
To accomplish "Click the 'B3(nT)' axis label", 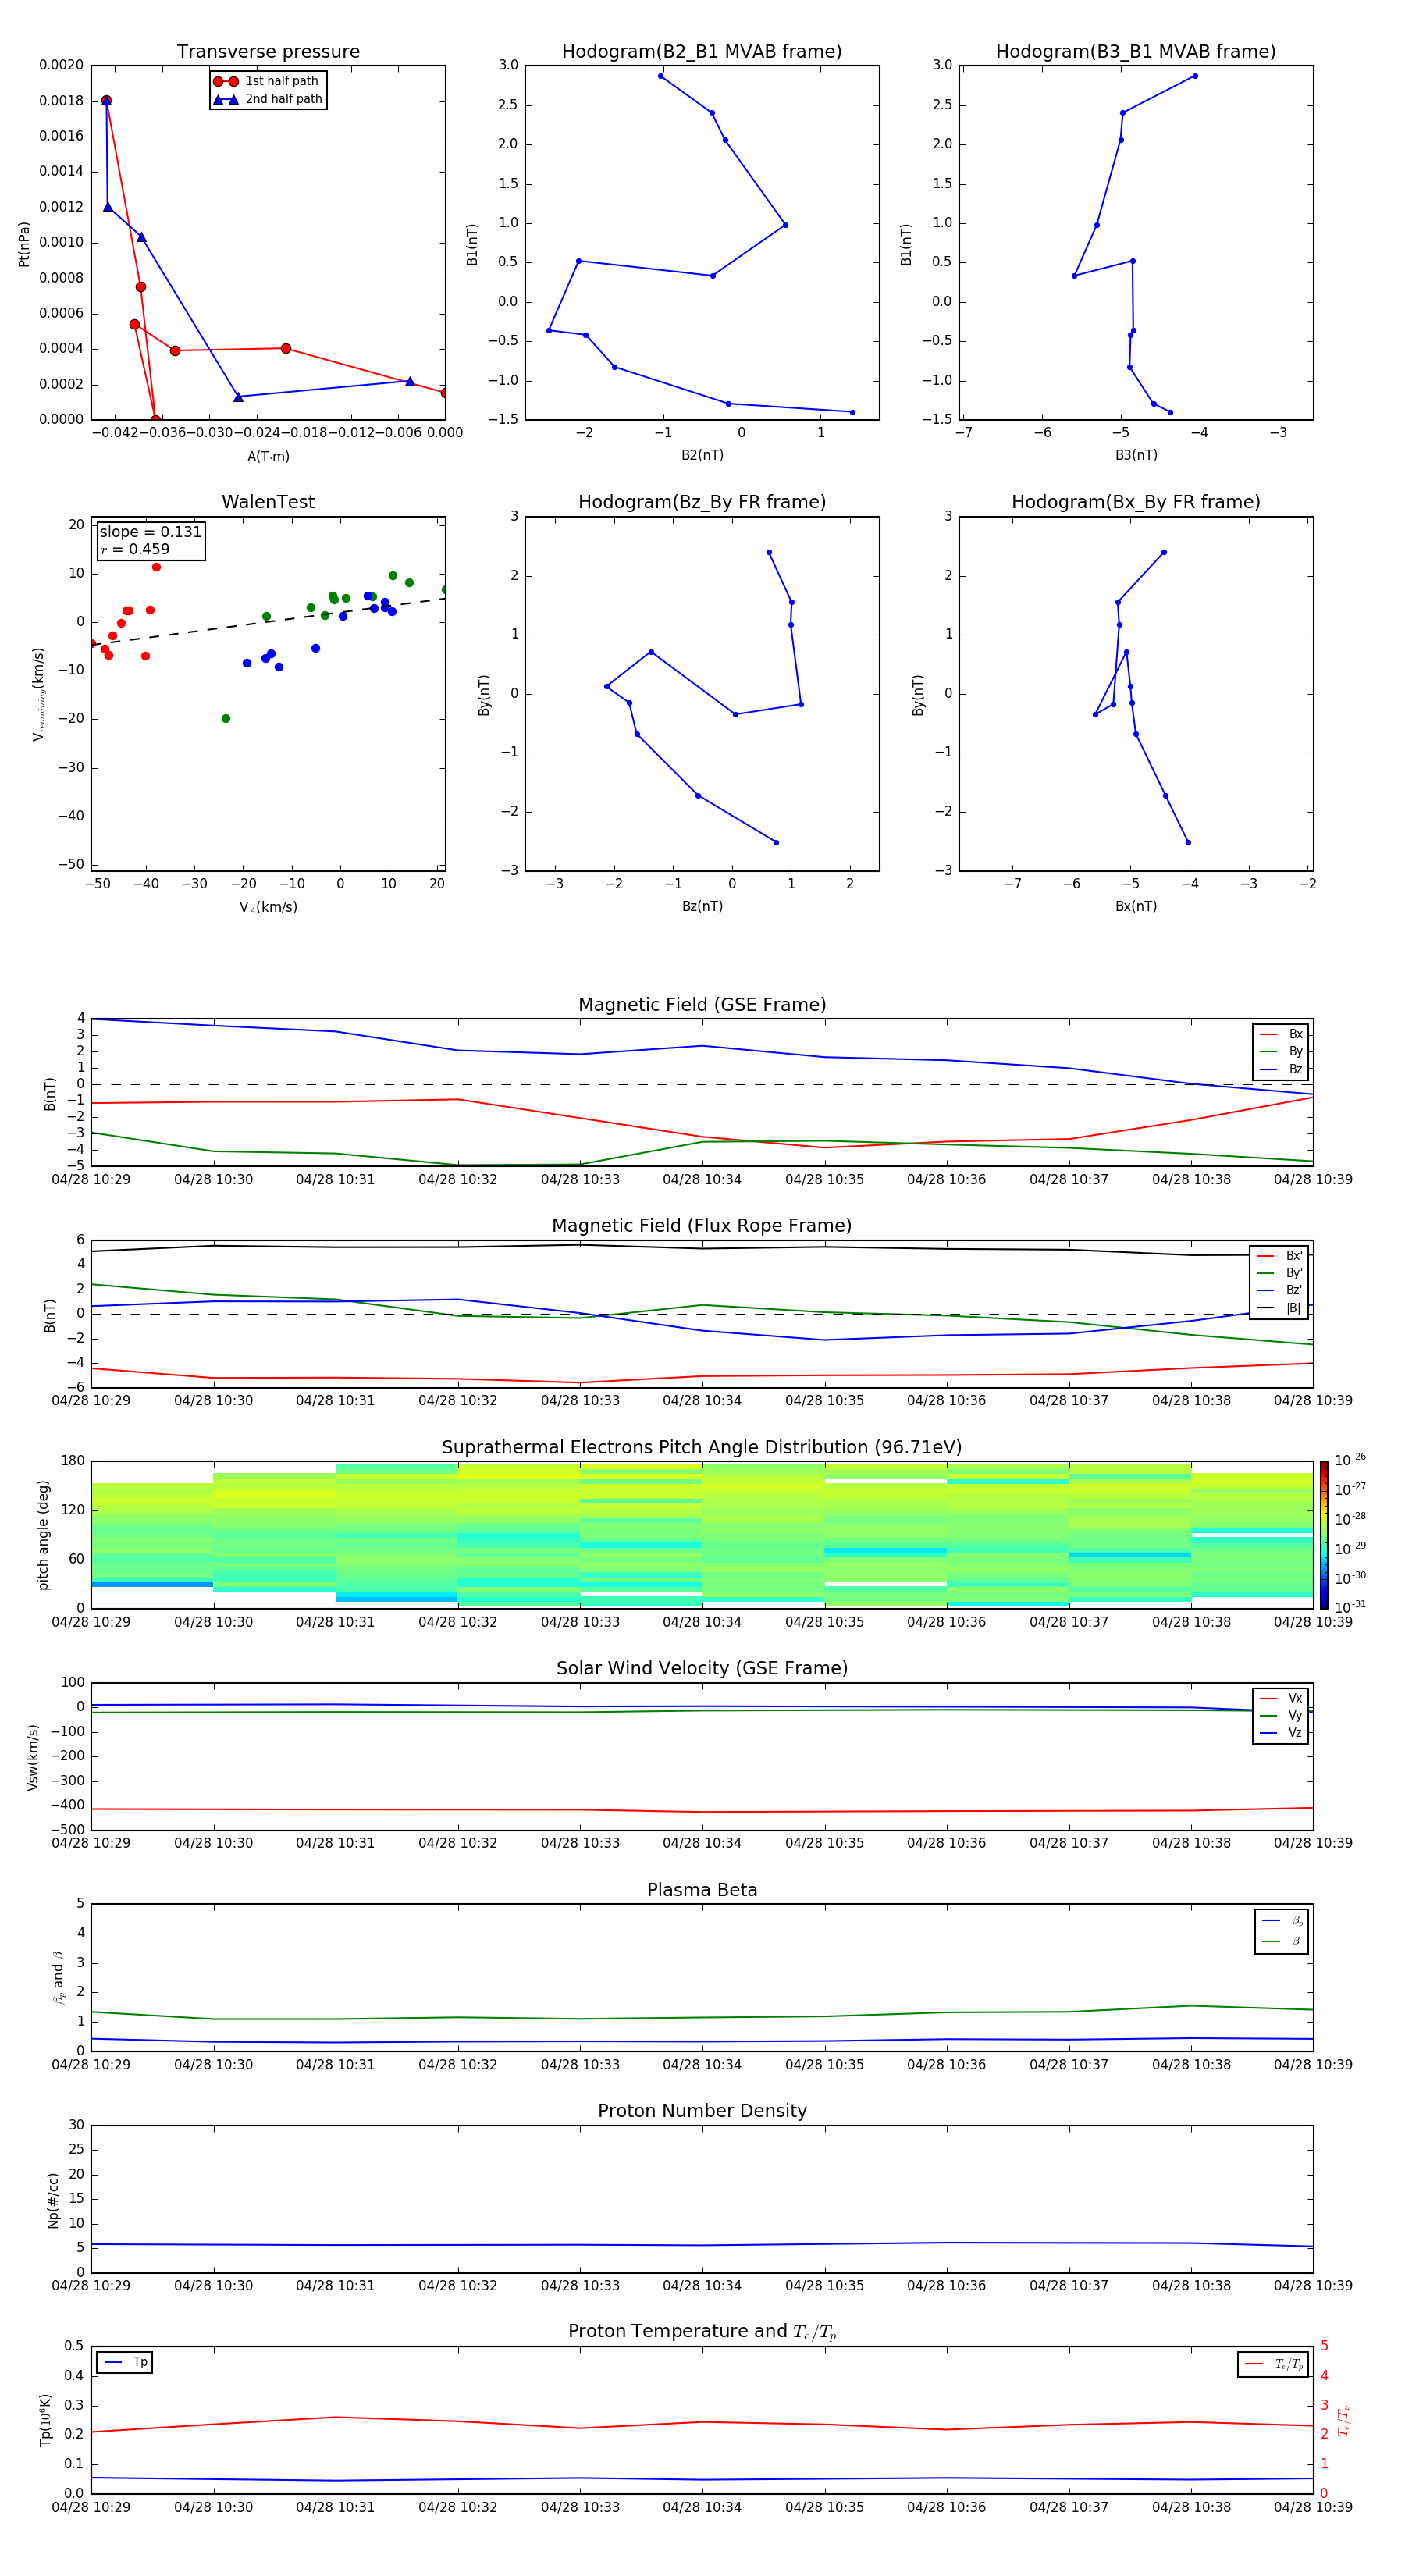I will pyautogui.click(x=1136, y=455).
